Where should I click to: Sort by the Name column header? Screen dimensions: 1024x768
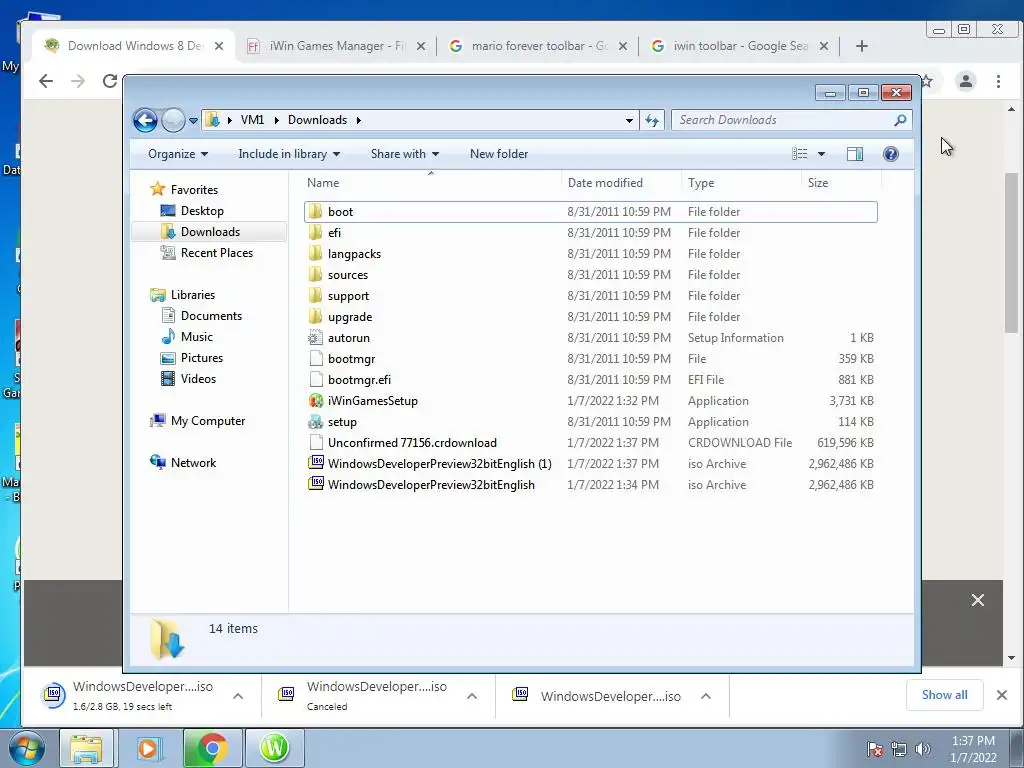[431, 183]
